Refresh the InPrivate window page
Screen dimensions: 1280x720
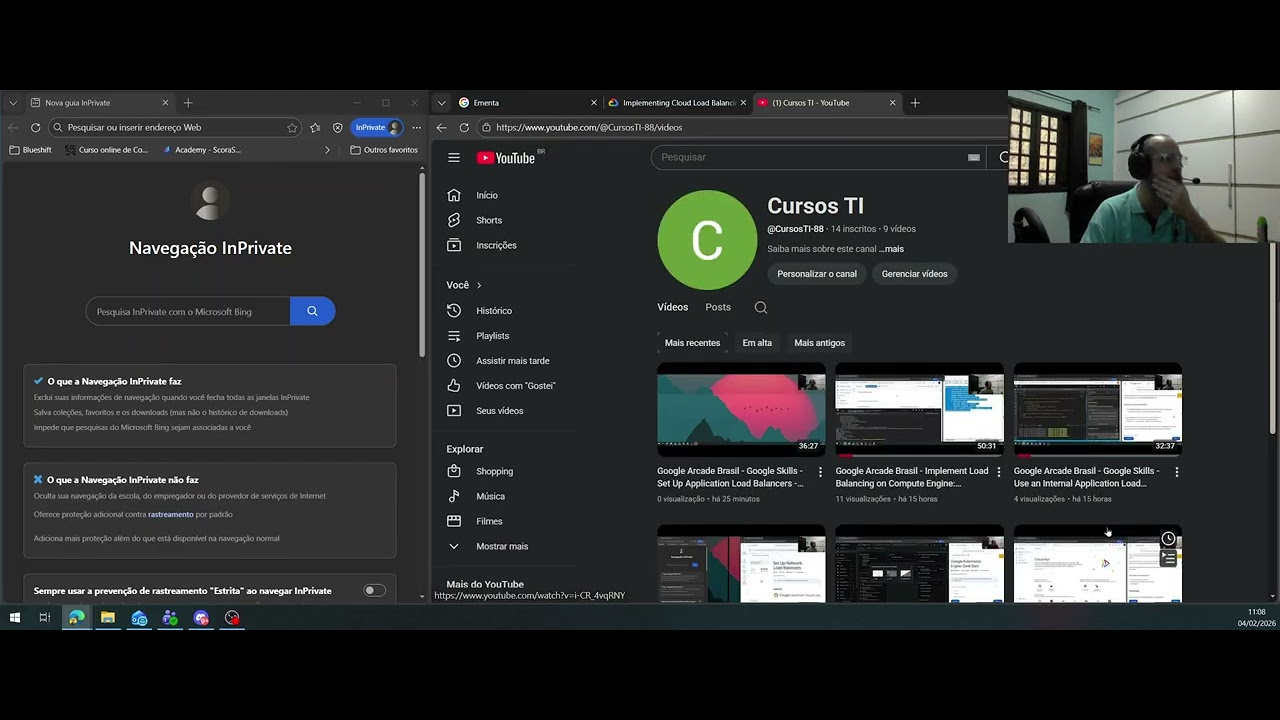click(x=35, y=127)
